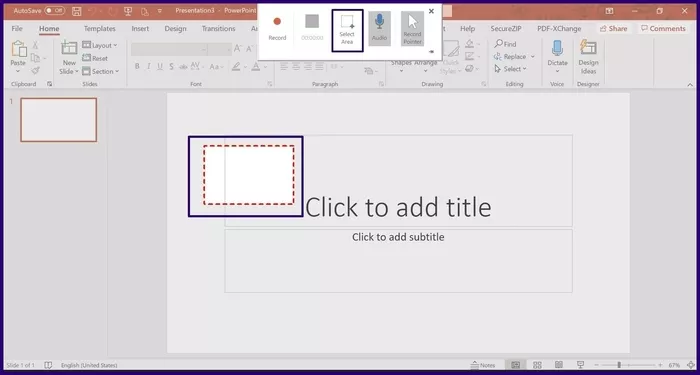Toggle Underline formatting
Viewport: 700px width, 375px height.
(160, 67)
